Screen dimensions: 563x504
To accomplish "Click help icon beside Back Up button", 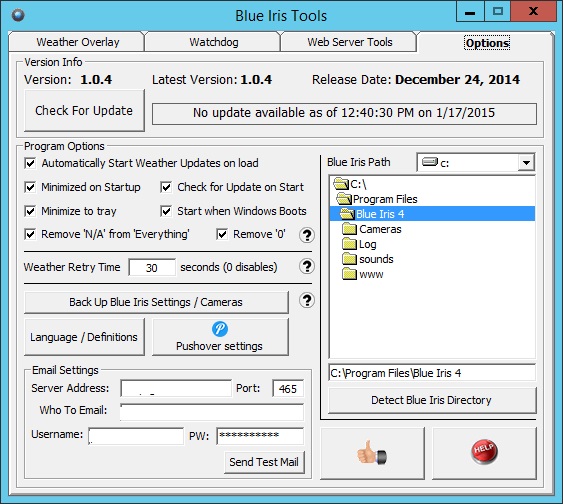I will click(x=307, y=300).
